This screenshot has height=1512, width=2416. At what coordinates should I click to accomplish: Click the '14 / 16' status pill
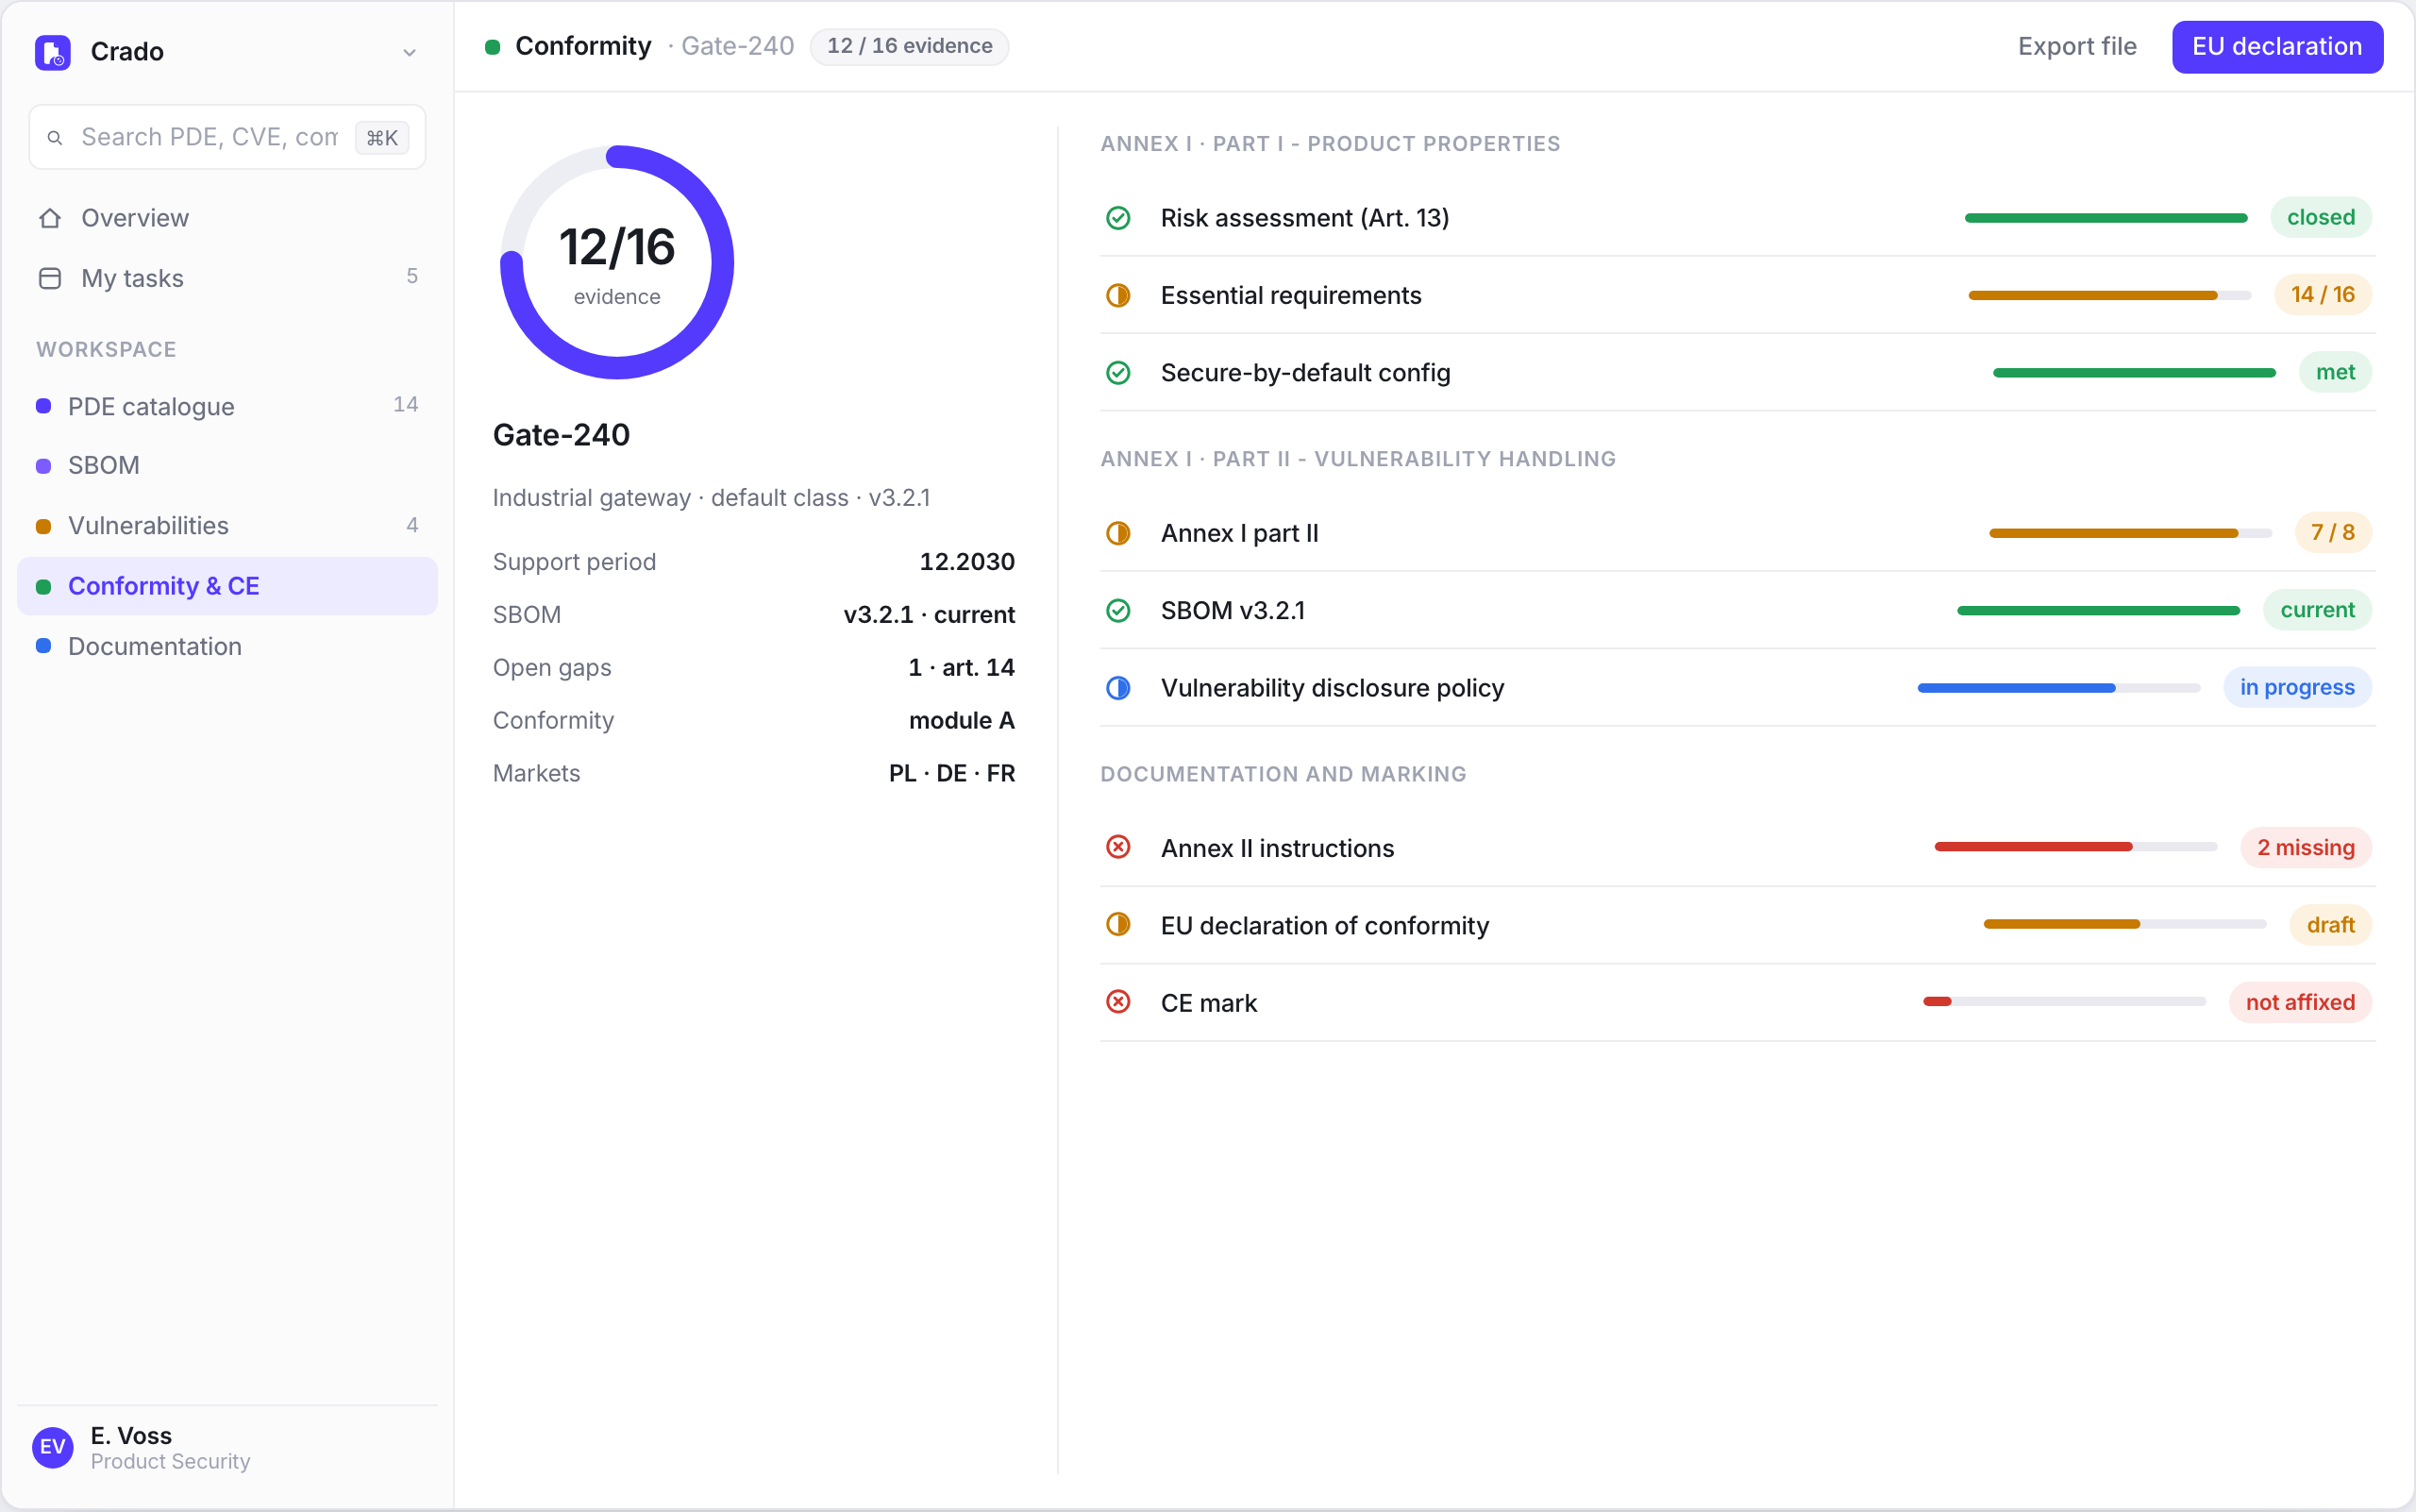coord(2323,295)
